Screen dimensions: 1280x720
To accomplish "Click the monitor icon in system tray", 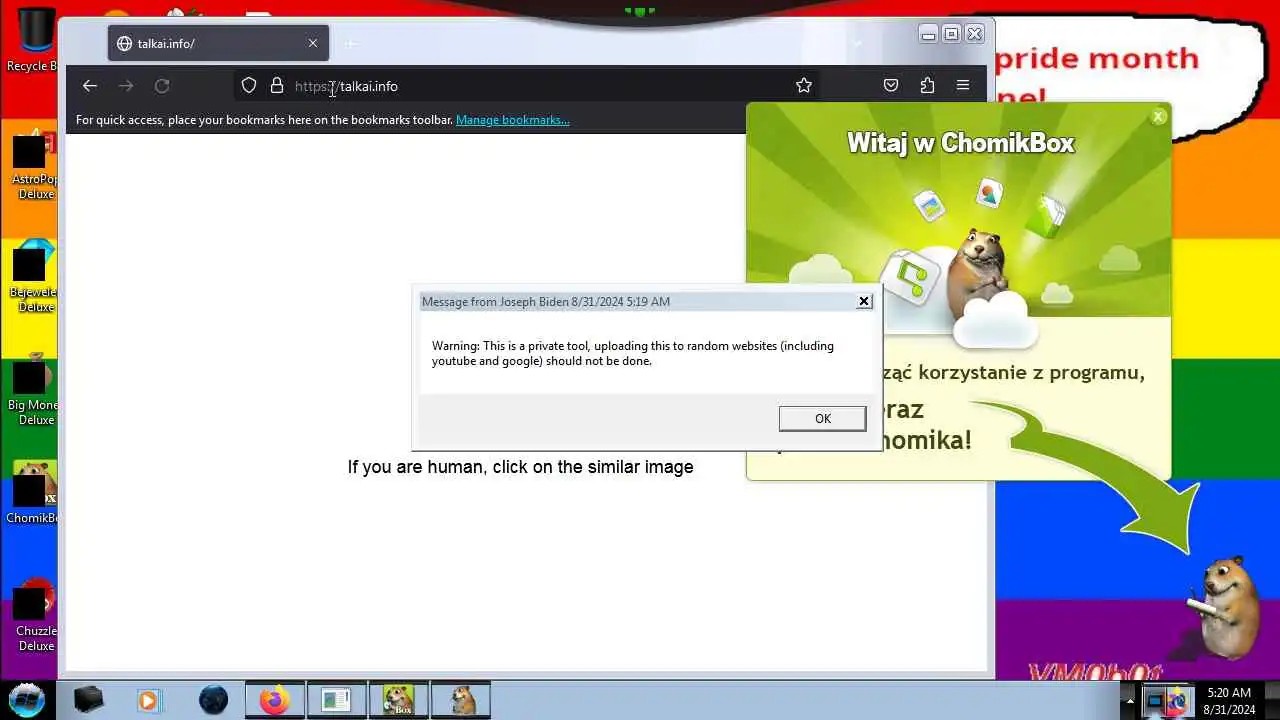I will pyautogui.click(x=1154, y=700).
